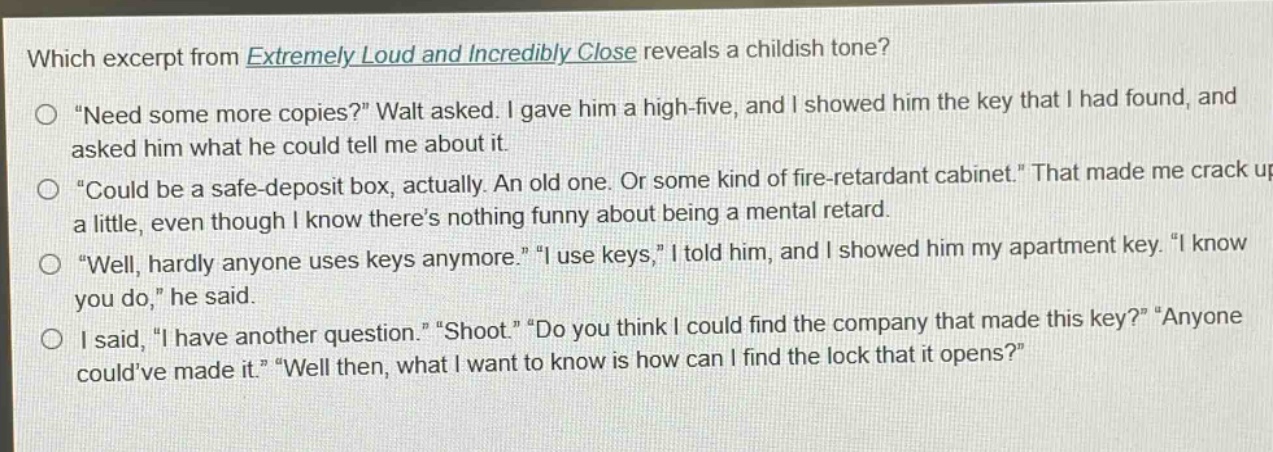Click the "Which excerpt from" question text
The width and height of the screenshot is (1273, 452).
coord(134,57)
